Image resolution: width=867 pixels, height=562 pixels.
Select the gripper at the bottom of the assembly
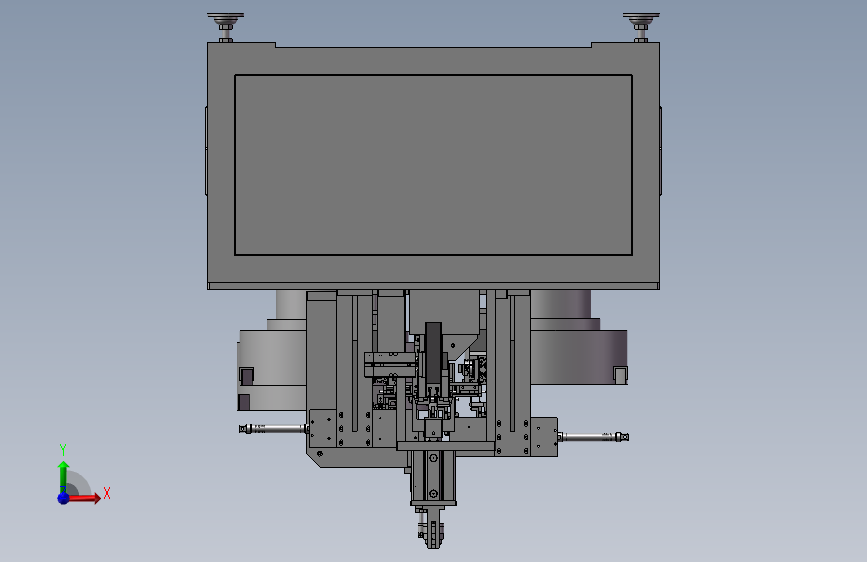[x=432, y=527]
